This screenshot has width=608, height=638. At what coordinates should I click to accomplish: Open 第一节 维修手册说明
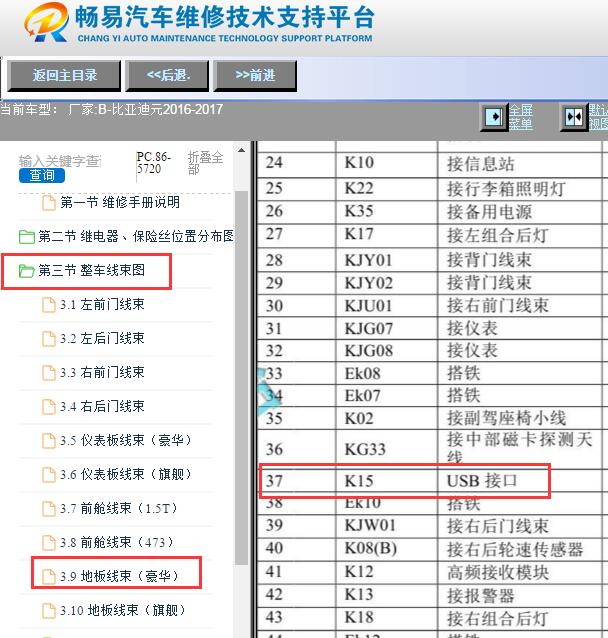pos(120,202)
